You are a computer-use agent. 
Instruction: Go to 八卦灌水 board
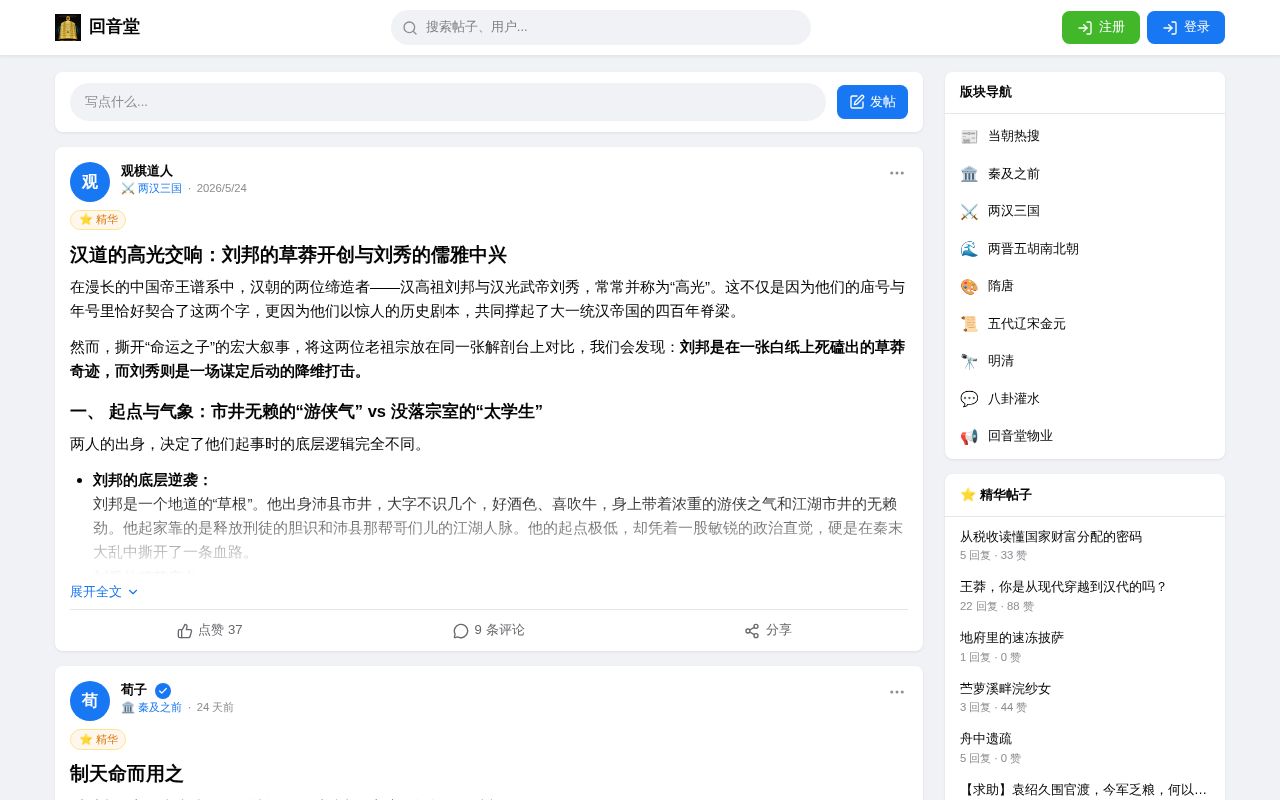point(1085,399)
